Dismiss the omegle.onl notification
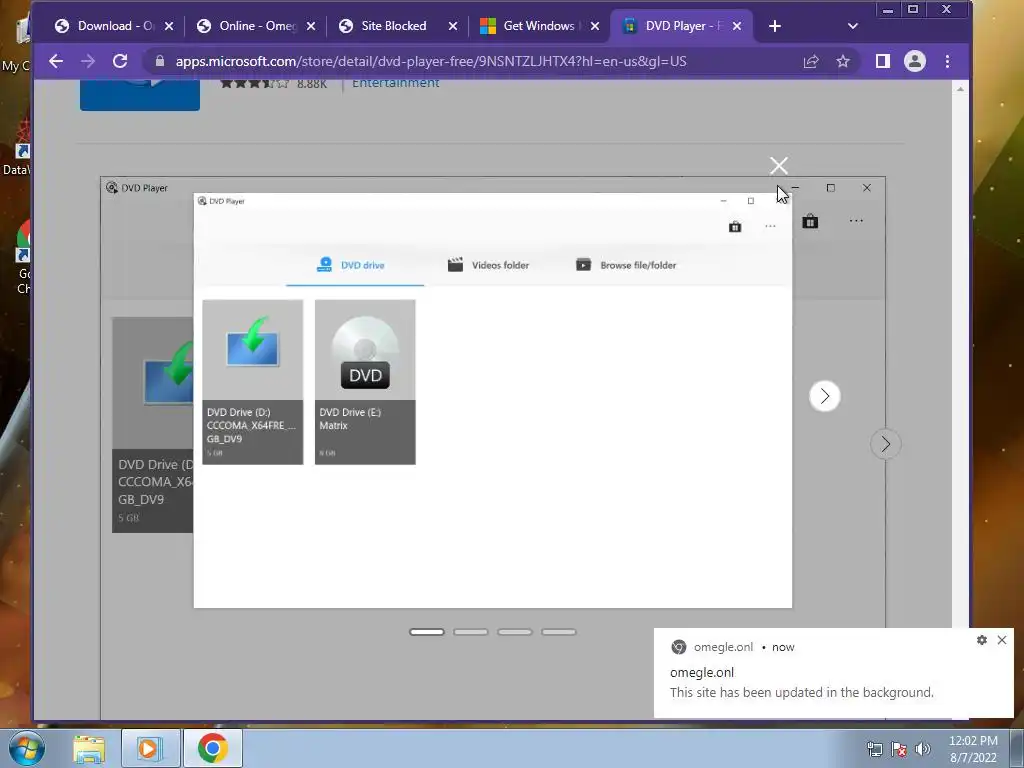This screenshot has width=1024, height=768. point(1002,640)
